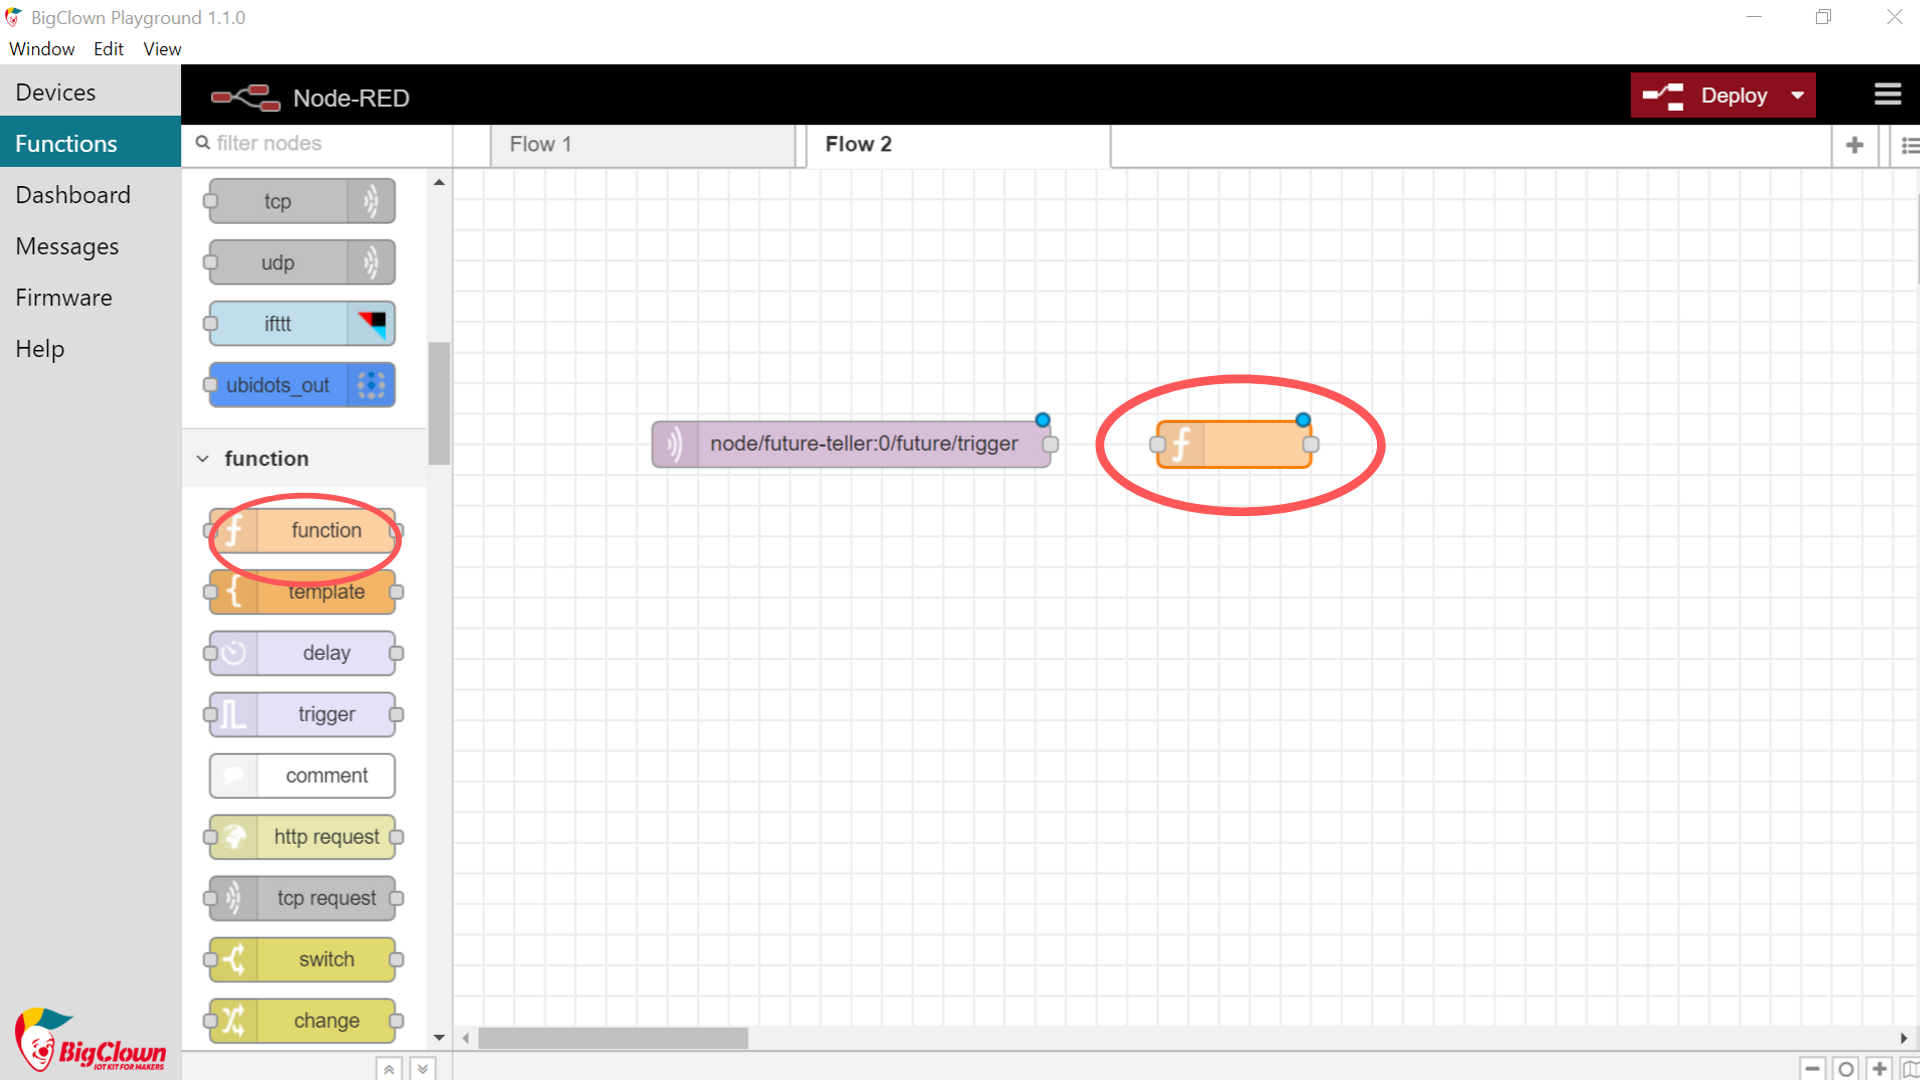
Task: Collapse all palette categories
Action: [389, 1068]
